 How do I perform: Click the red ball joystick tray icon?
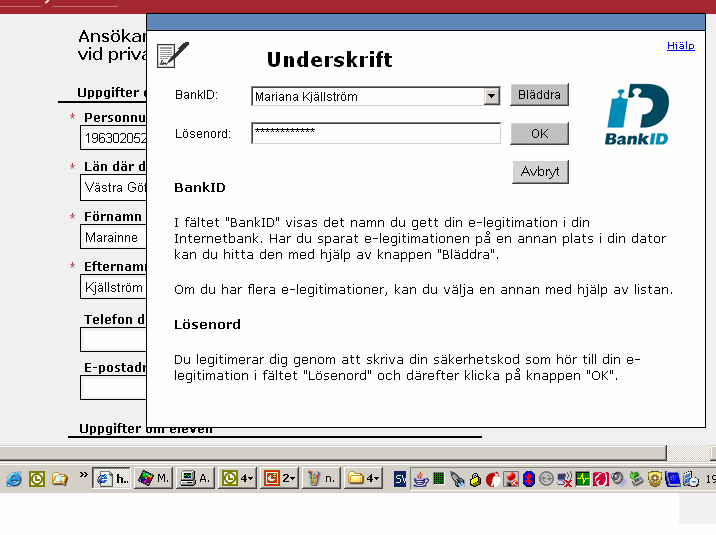[x=511, y=479]
